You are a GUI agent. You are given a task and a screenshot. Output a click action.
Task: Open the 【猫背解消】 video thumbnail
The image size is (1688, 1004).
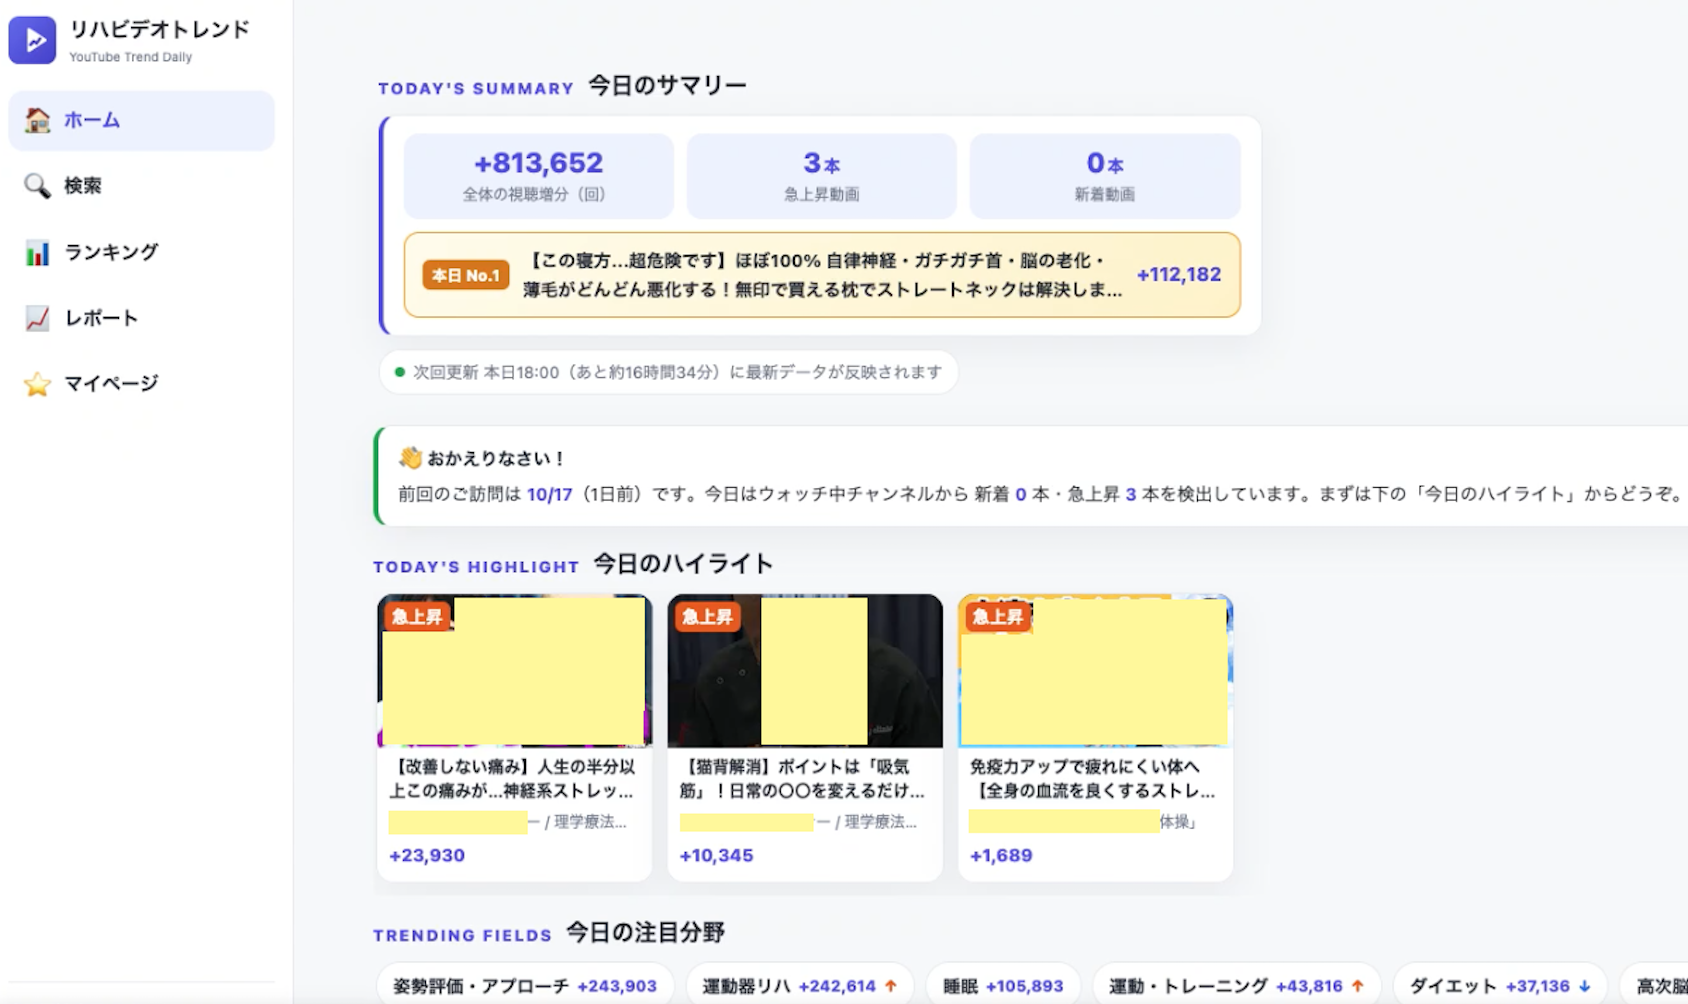[x=805, y=671]
